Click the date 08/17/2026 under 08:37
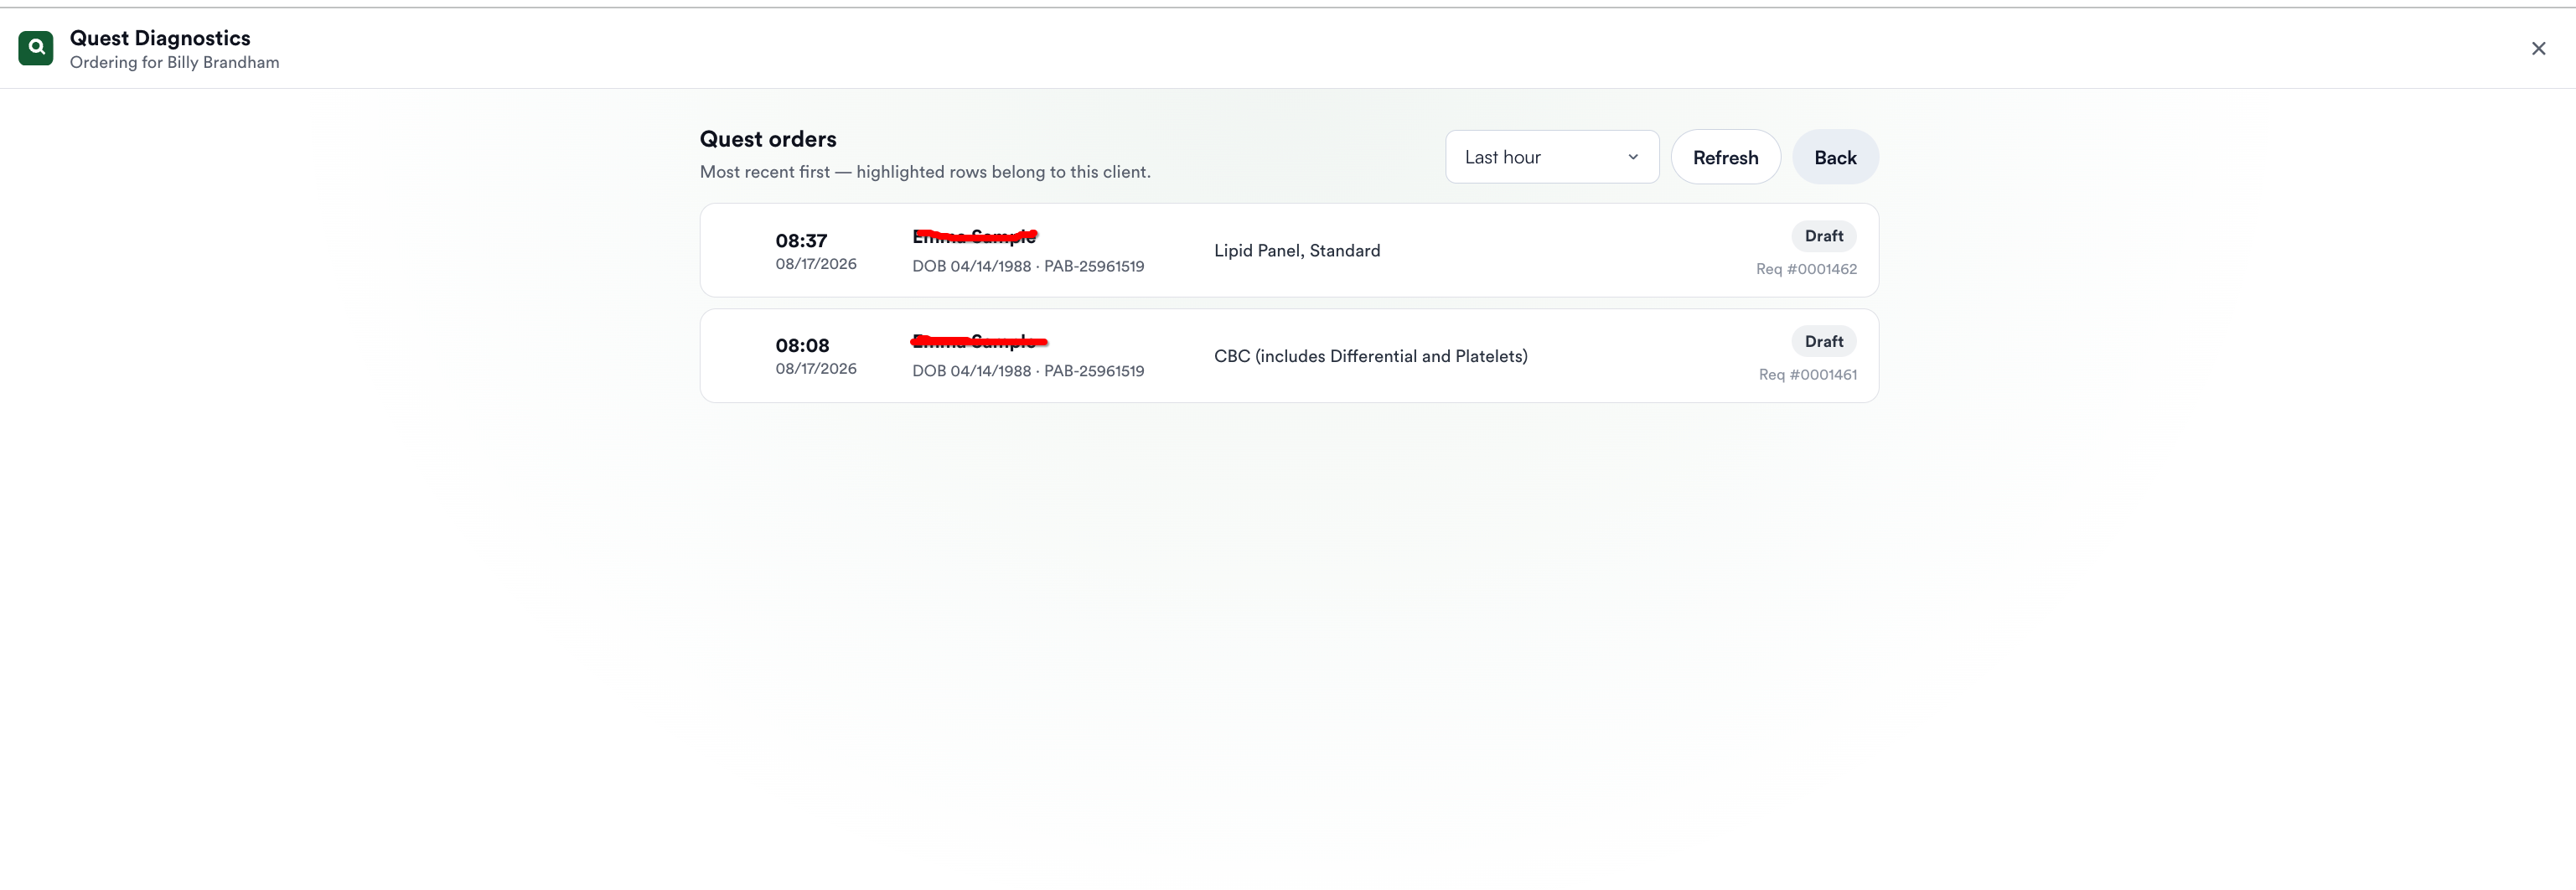This screenshot has height=890, width=2576. pos(815,264)
